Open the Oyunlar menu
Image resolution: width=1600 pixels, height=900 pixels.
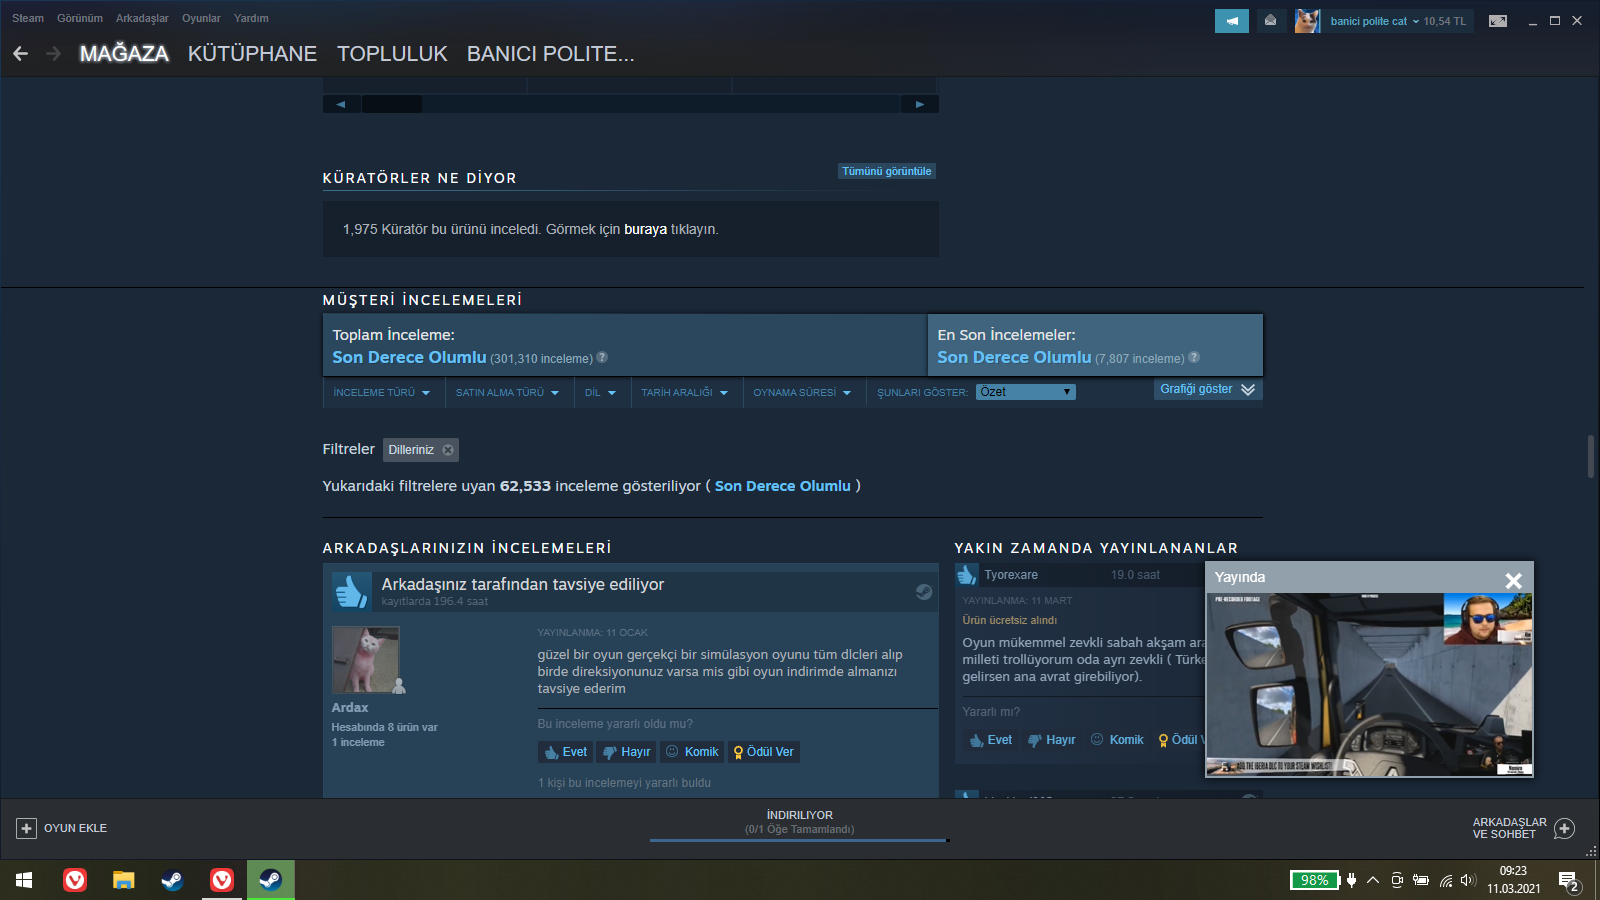point(201,18)
